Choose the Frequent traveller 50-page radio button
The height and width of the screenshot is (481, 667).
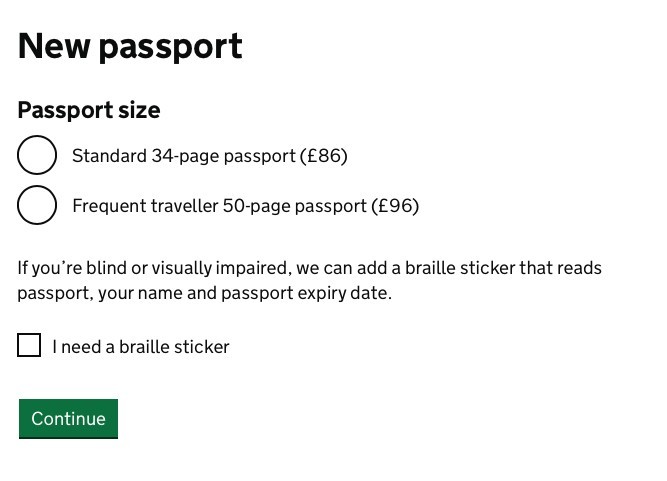tap(37, 206)
